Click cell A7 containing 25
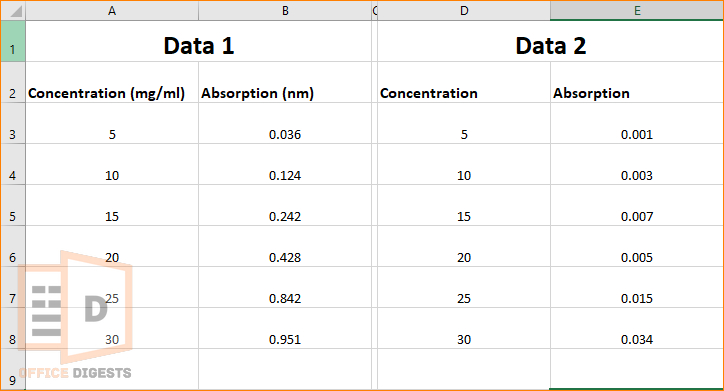The height and width of the screenshot is (391, 724). click(x=112, y=287)
